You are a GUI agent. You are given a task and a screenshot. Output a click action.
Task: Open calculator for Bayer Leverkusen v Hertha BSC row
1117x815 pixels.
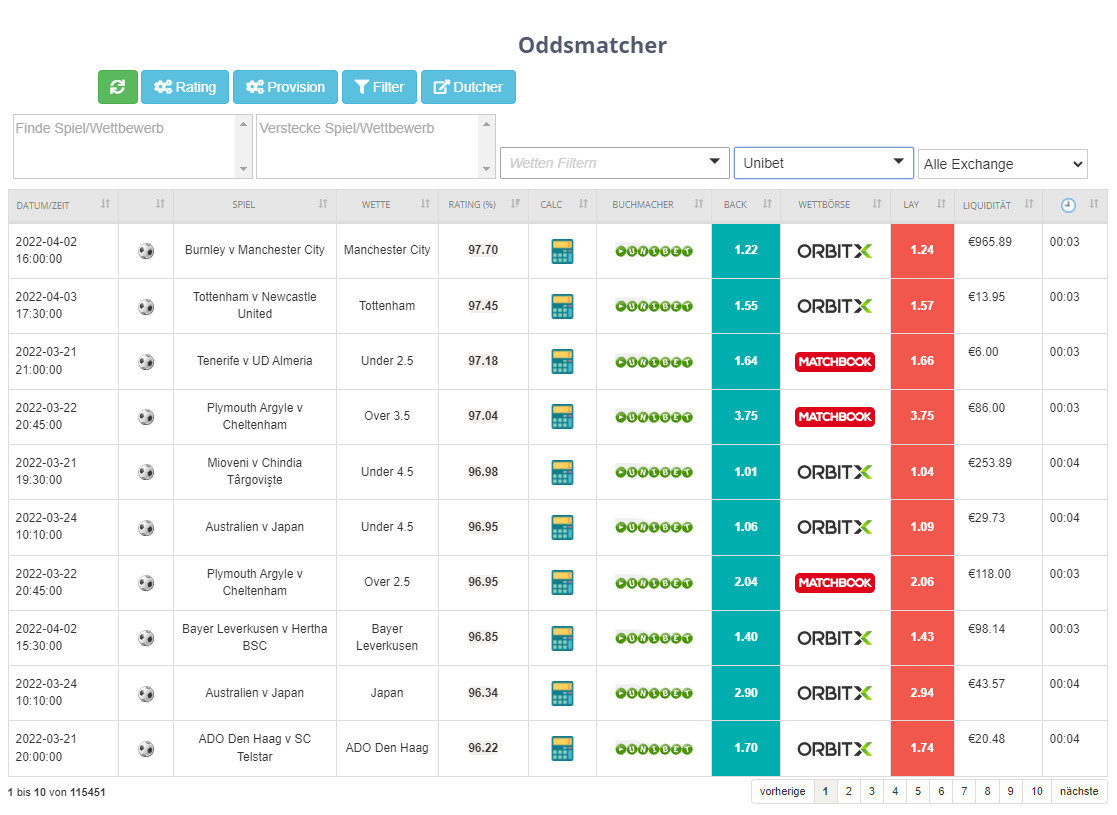pos(562,638)
